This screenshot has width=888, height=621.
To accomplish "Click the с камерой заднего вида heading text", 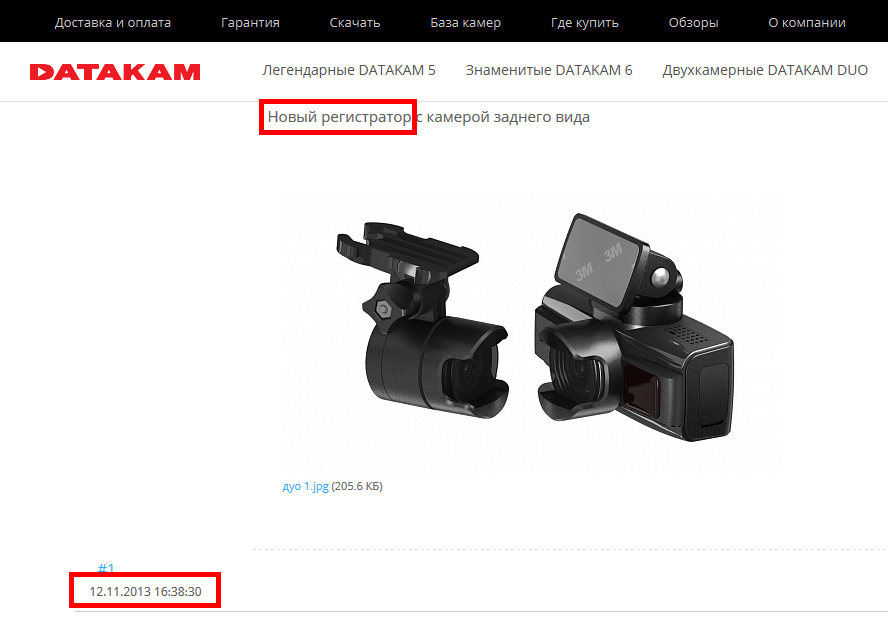I will [503, 117].
